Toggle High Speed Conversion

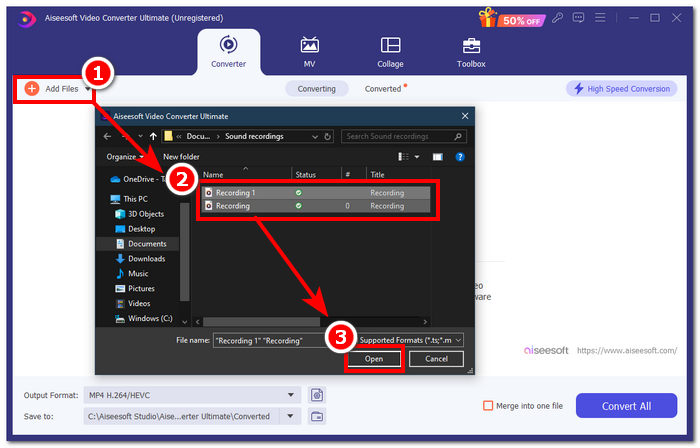click(x=622, y=89)
